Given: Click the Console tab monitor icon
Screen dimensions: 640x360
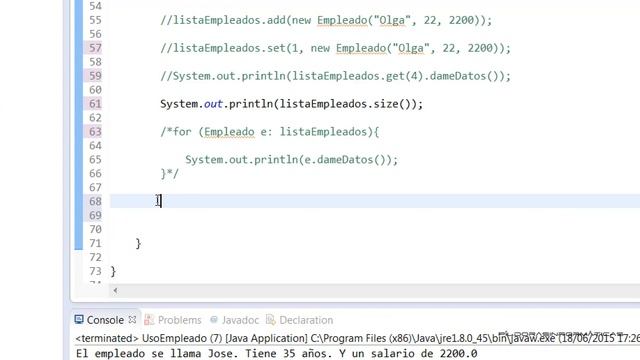Looking at the screenshot, I should 79,320.
